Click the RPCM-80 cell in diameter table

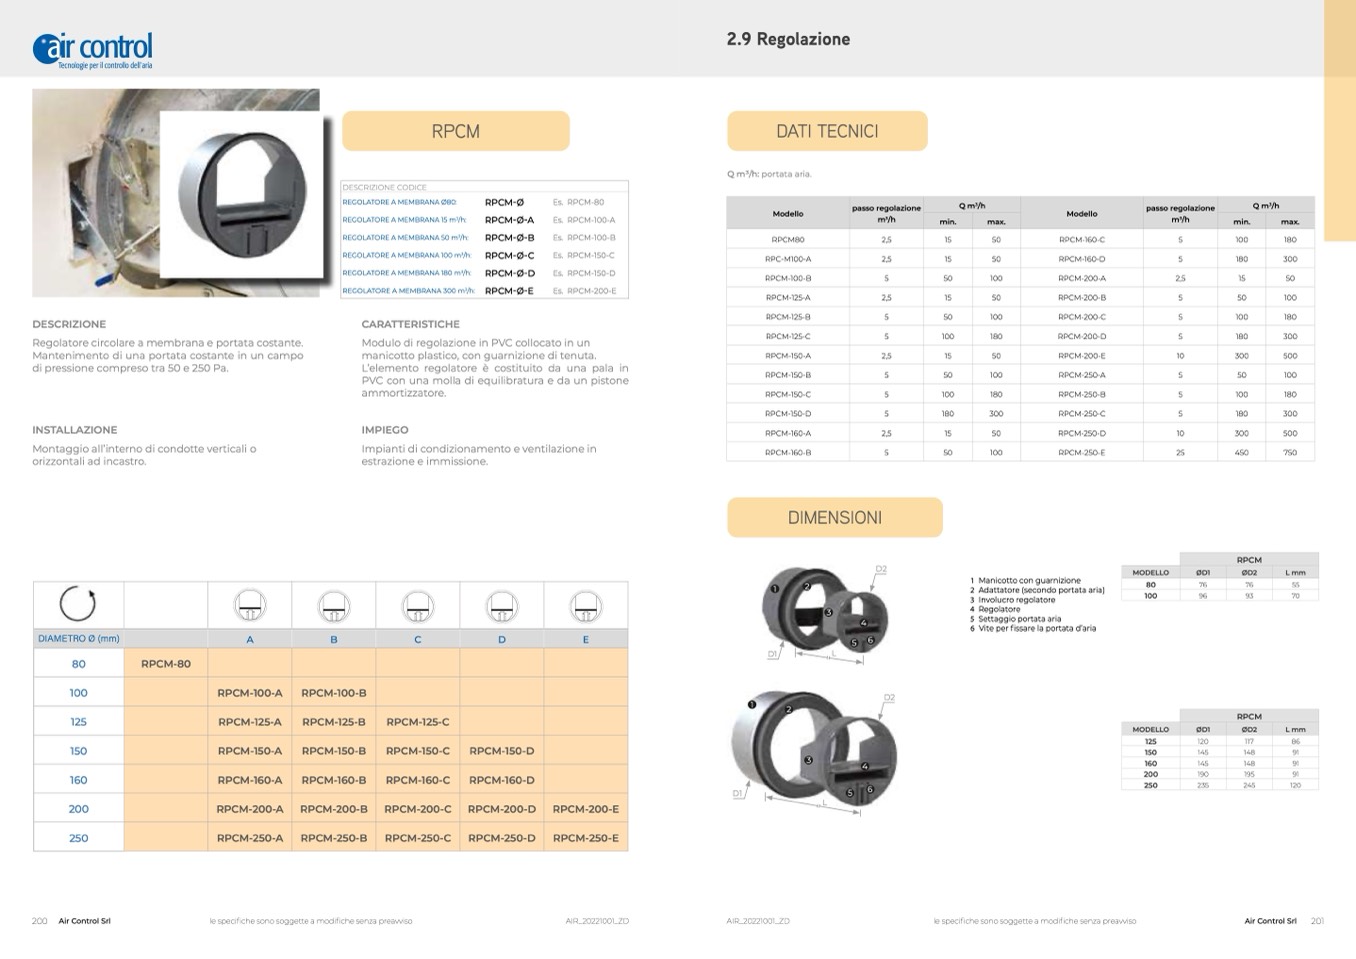coord(166,663)
